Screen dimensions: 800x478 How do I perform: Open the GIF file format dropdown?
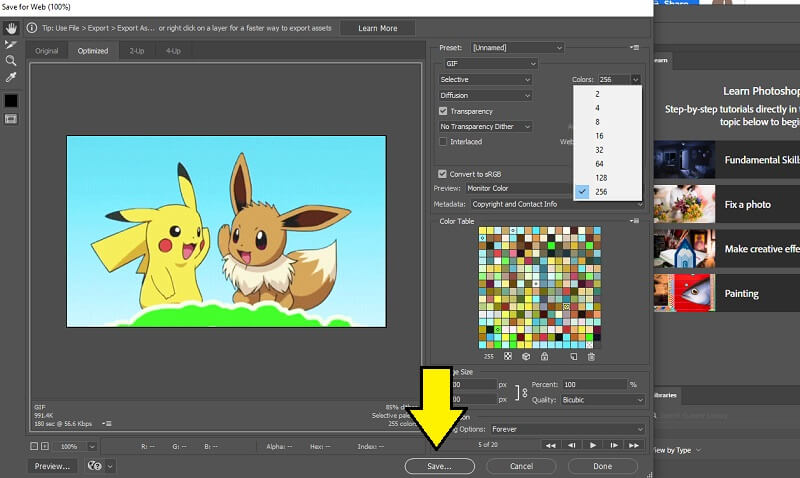point(491,63)
